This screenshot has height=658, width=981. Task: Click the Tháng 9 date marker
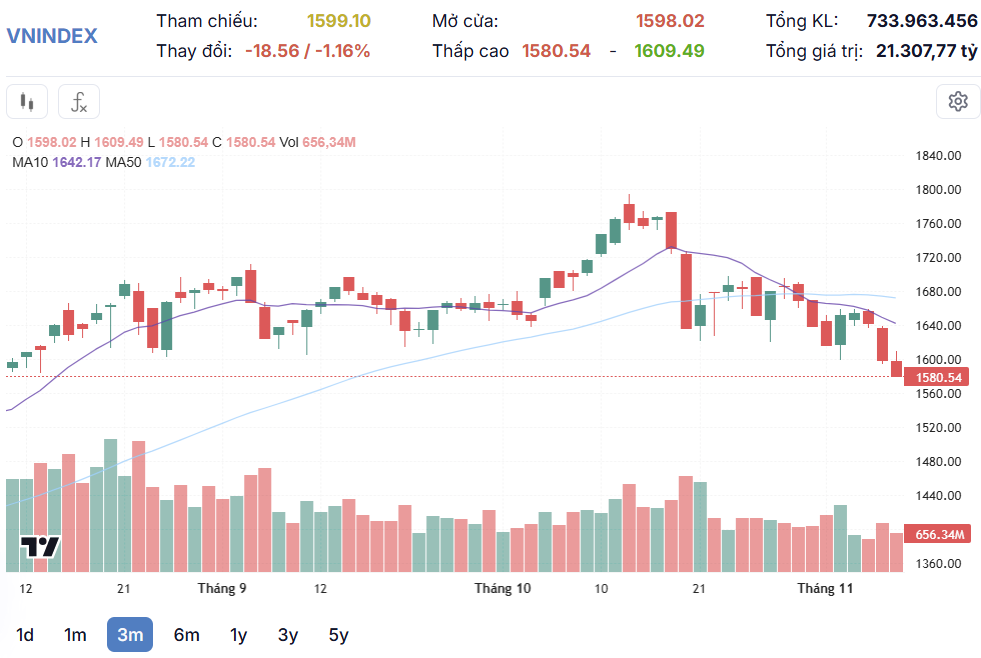tap(222, 588)
